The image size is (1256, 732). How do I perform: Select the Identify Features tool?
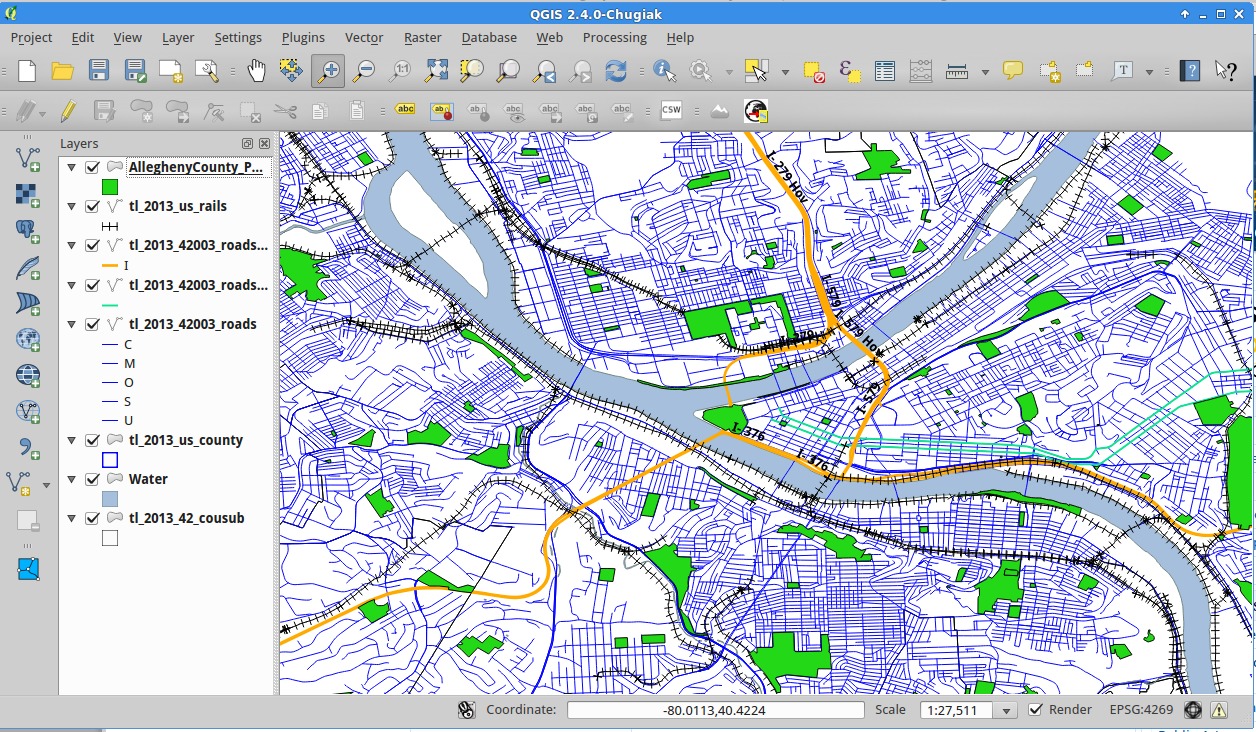click(663, 70)
